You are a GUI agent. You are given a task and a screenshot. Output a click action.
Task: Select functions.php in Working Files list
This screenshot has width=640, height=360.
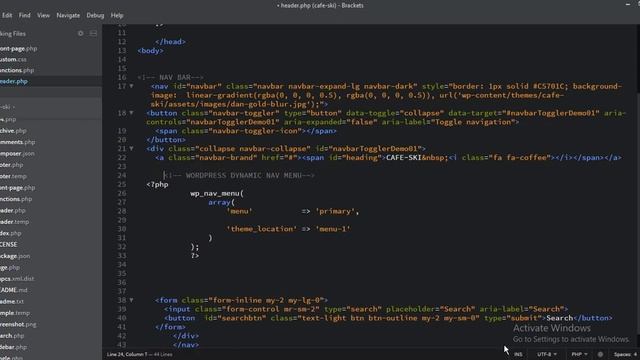pyautogui.click(x=17, y=70)
